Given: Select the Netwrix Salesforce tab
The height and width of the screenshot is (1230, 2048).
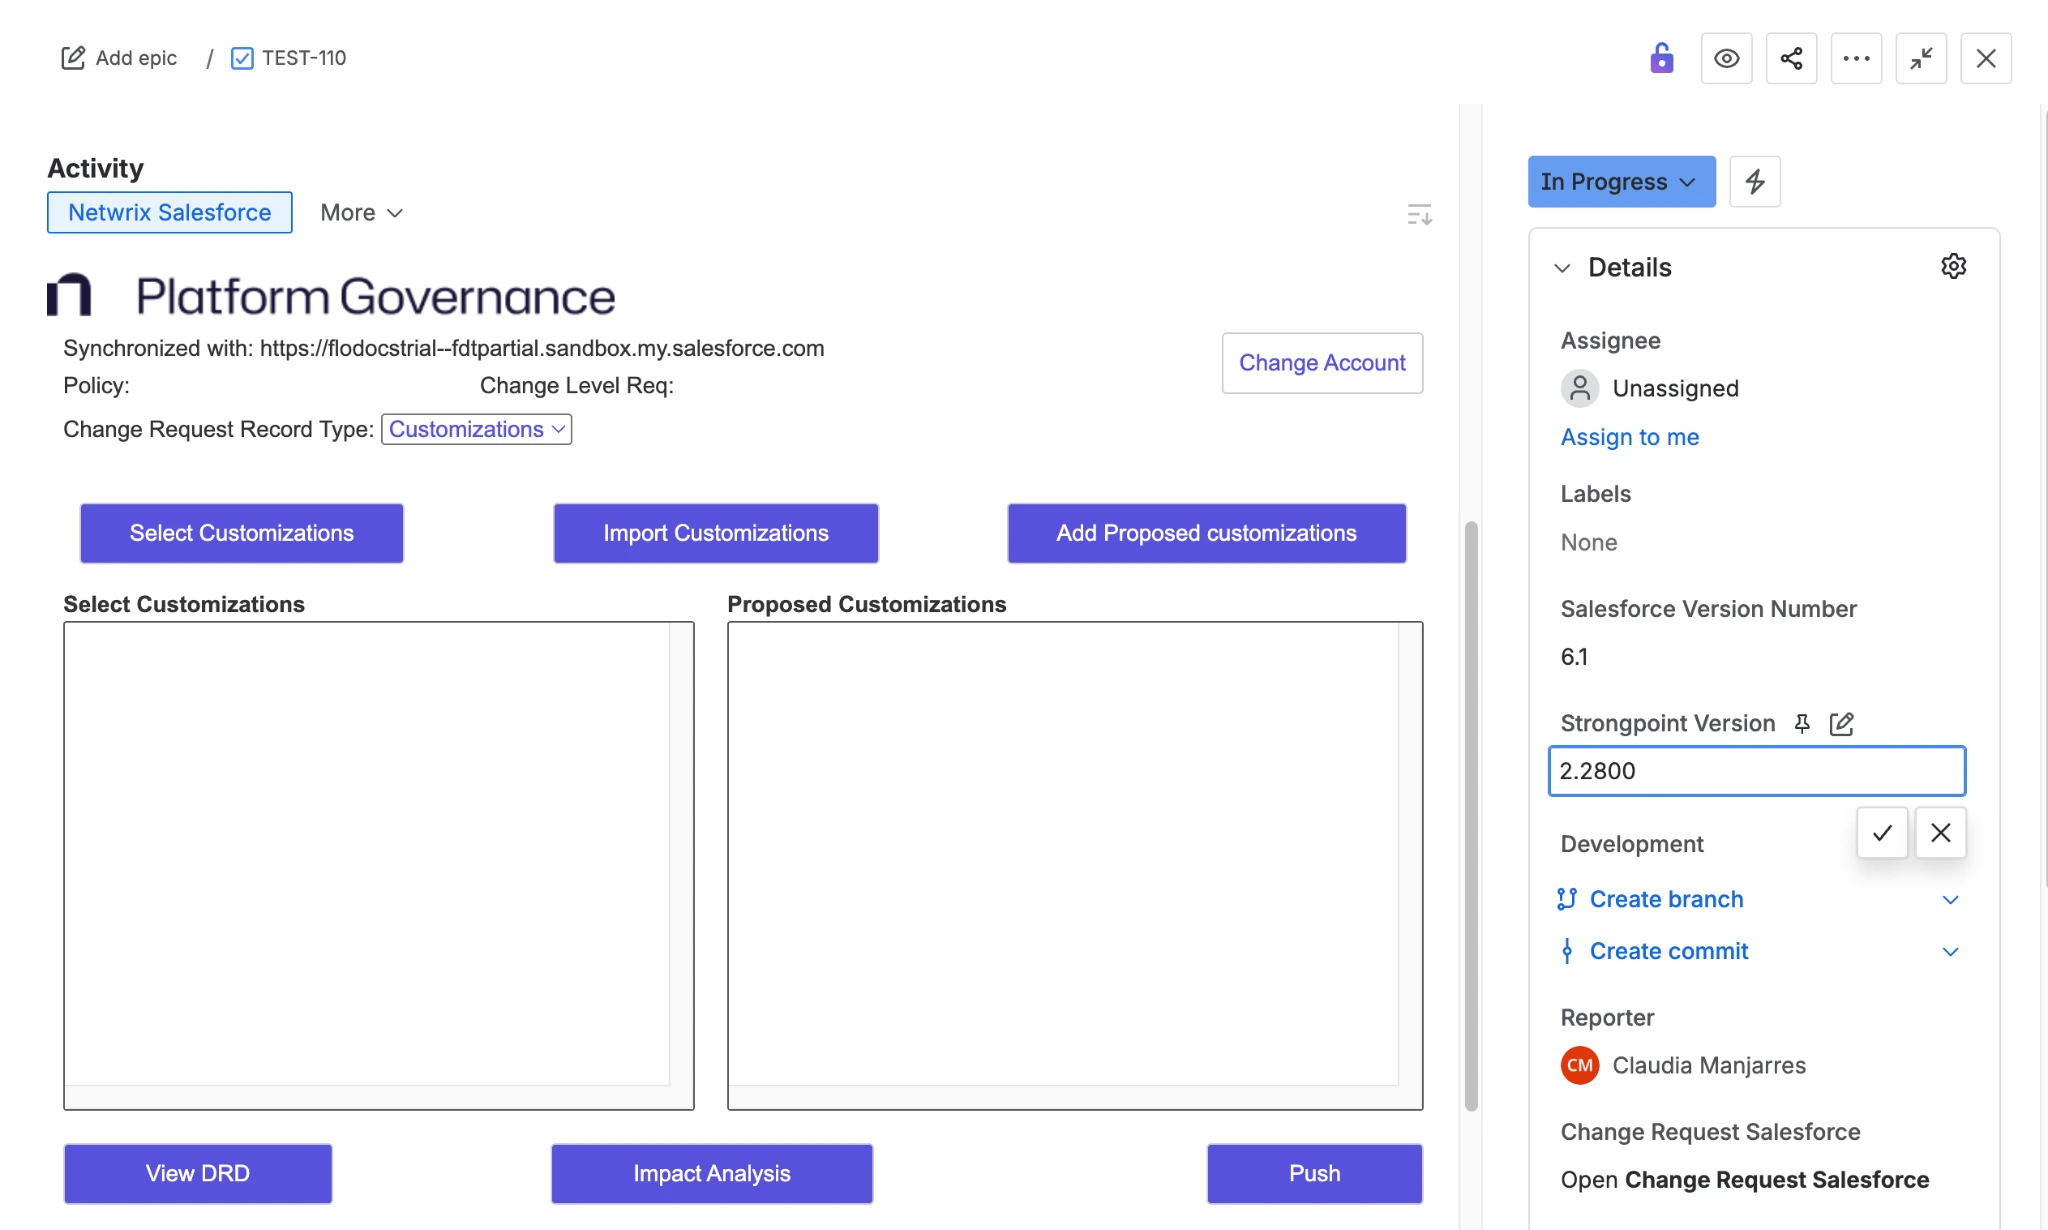Looking at the screenshot, I should (x=169, y=212).
